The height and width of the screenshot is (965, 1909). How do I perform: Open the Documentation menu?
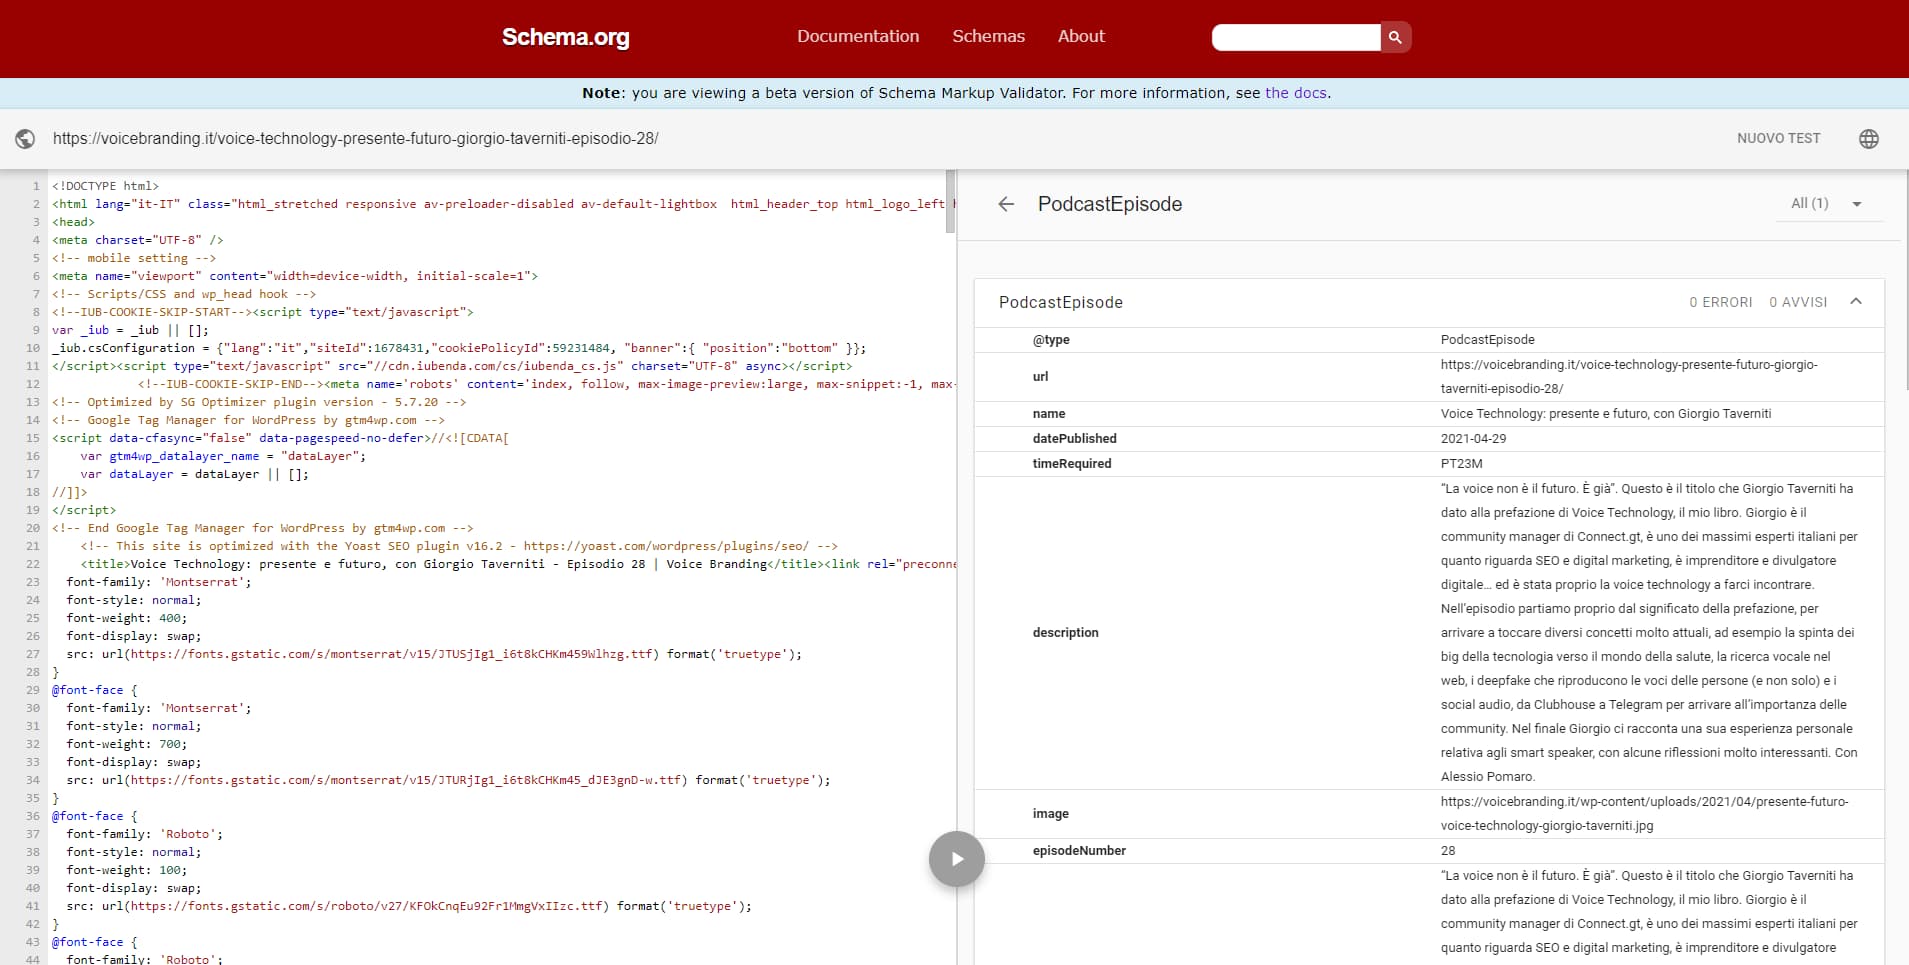click(x=857, y=36)
